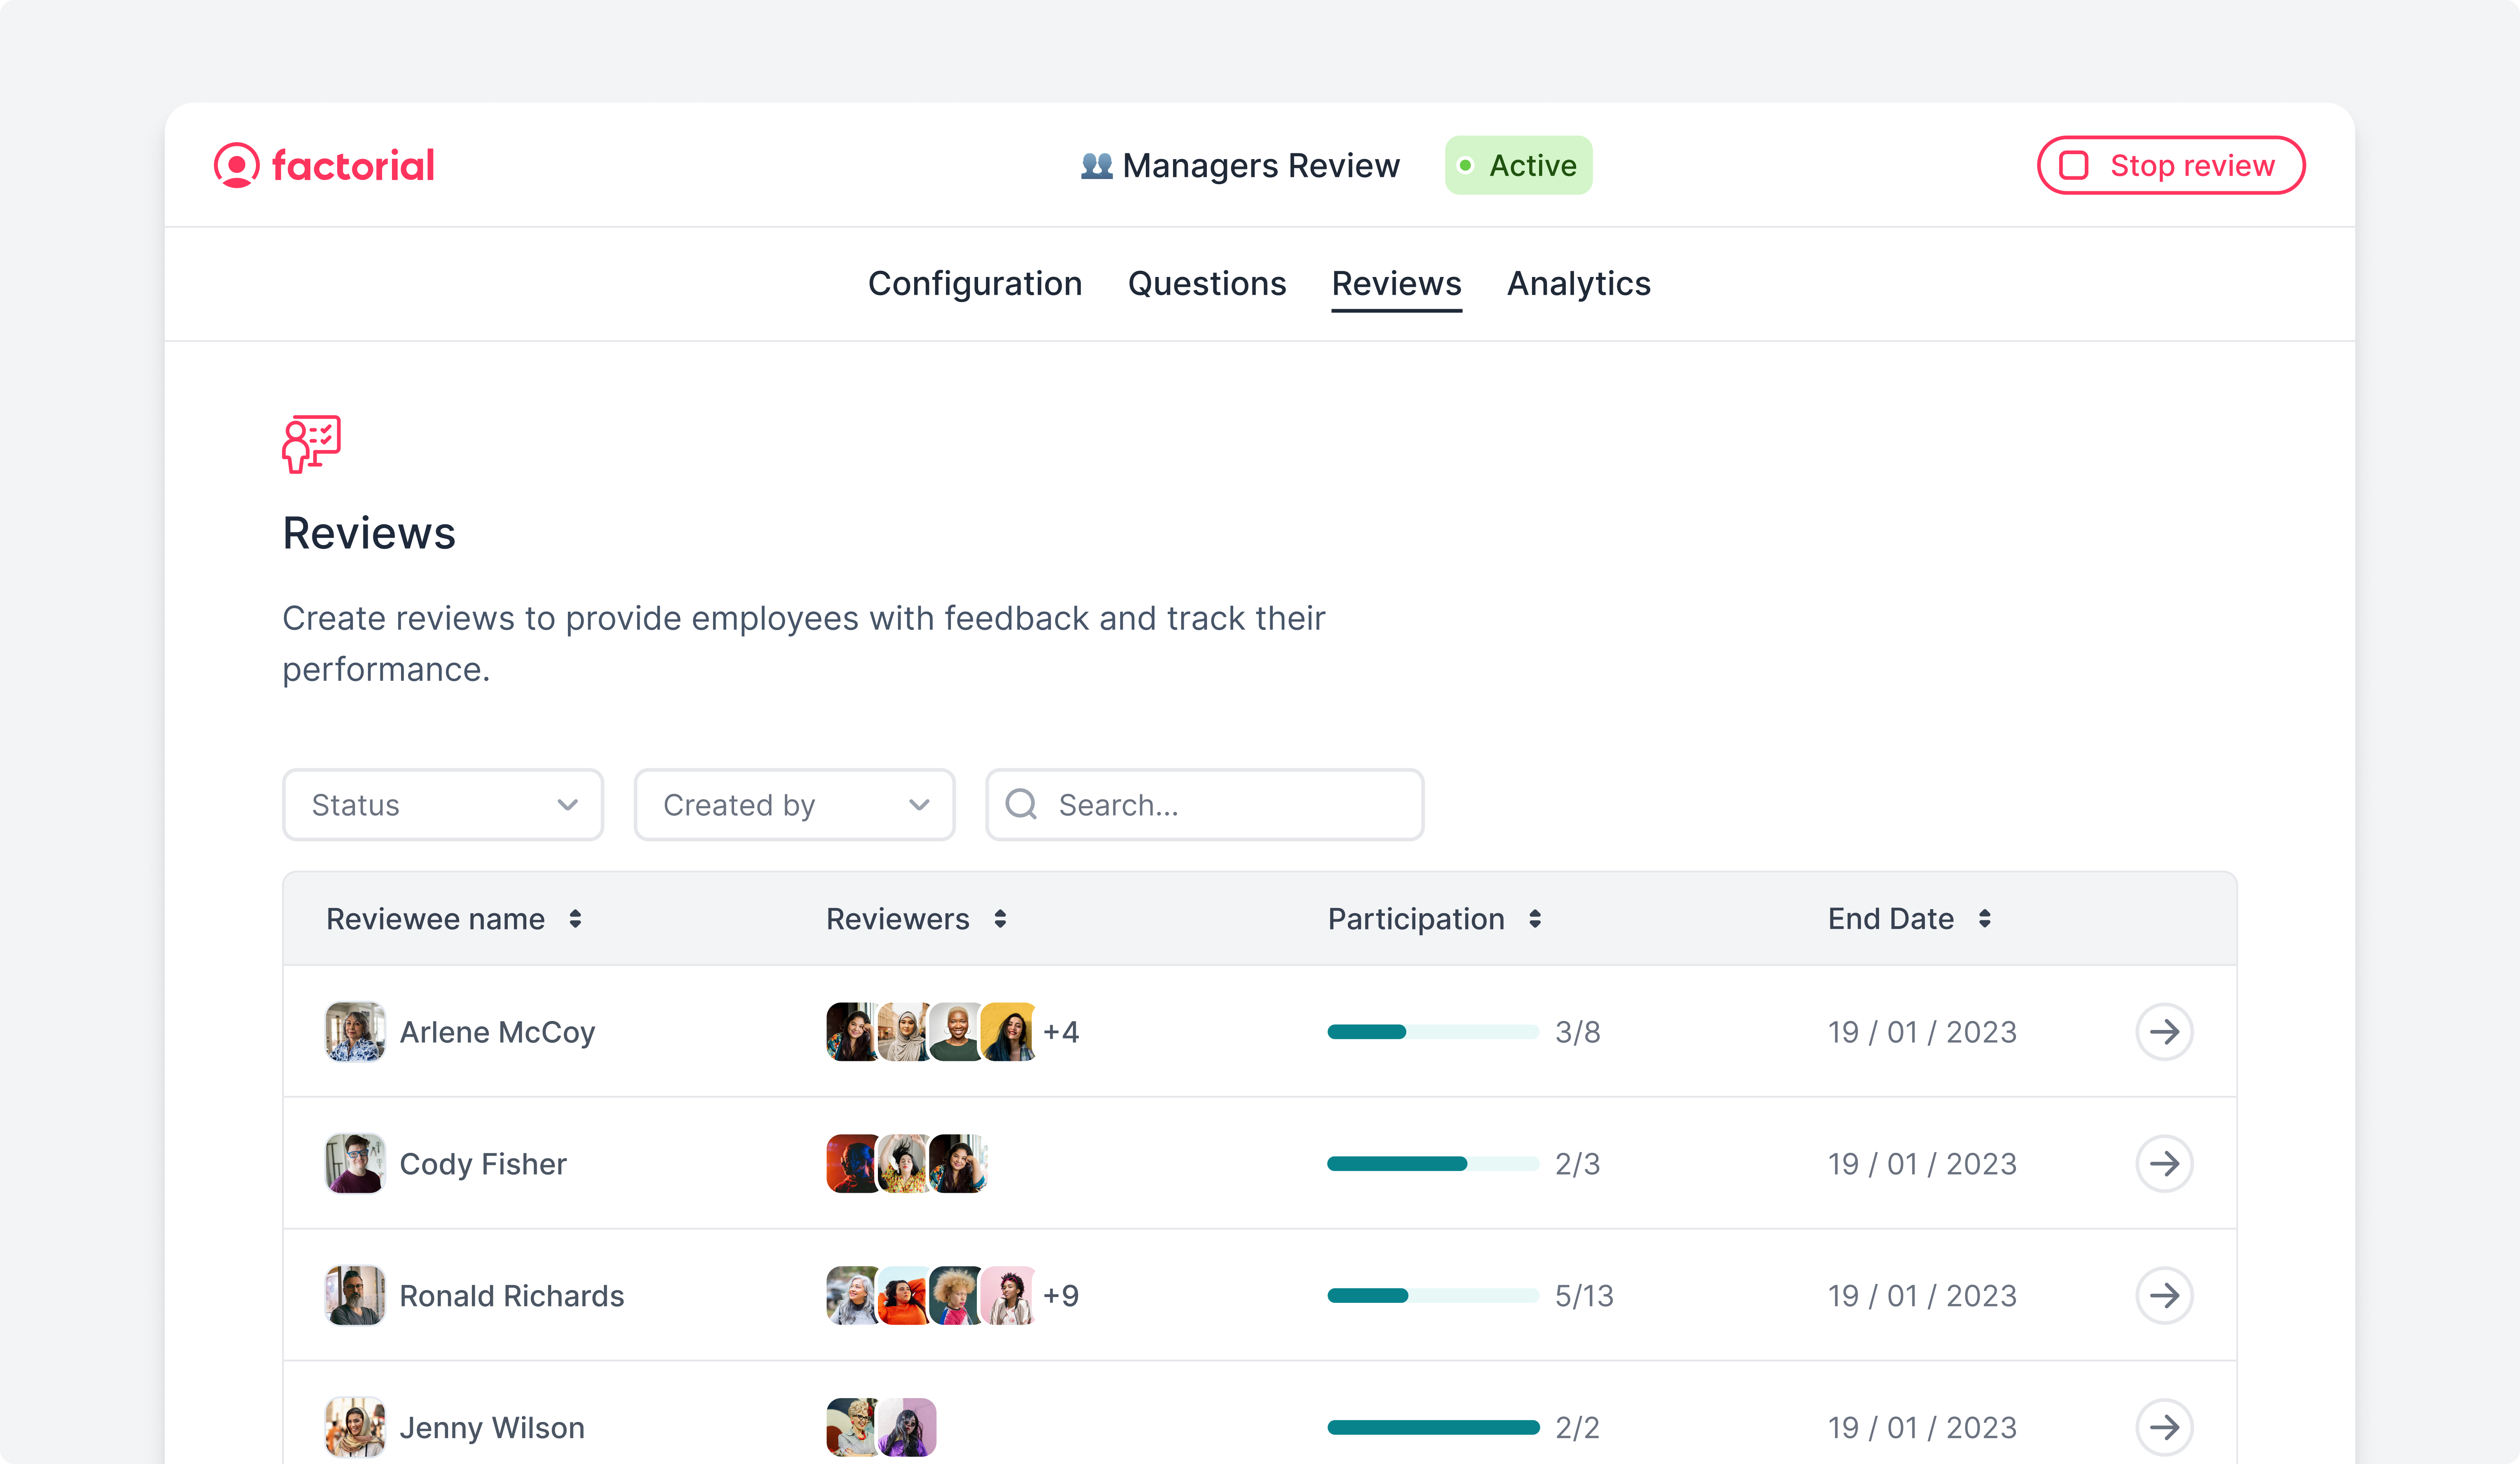Click Cody Fisher's avatar

[355, 1163]
